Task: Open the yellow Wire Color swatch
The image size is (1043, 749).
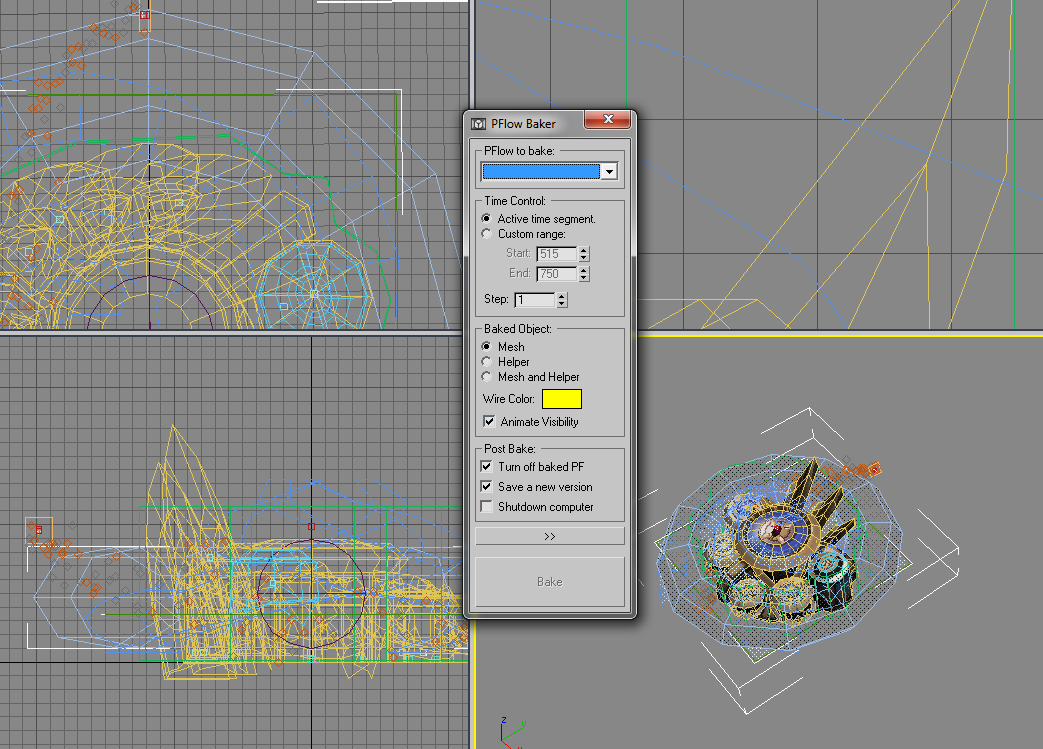Action: [562, 399]
